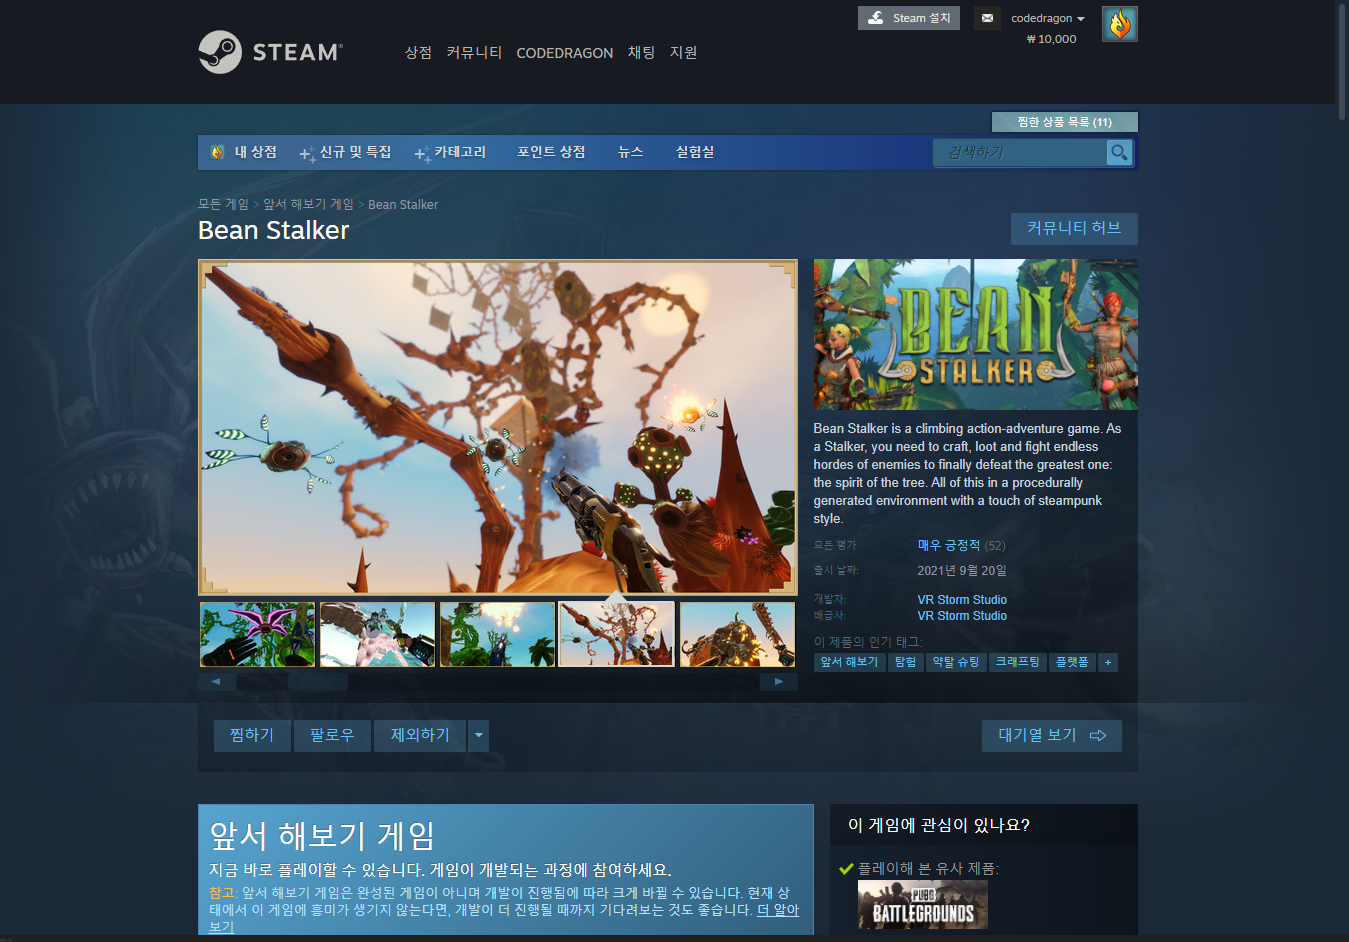The height and width of the screenshot is (942, 1349).
Task: Select fifth thumbnail with spotted creature
Action: click(x=737, y=634)
